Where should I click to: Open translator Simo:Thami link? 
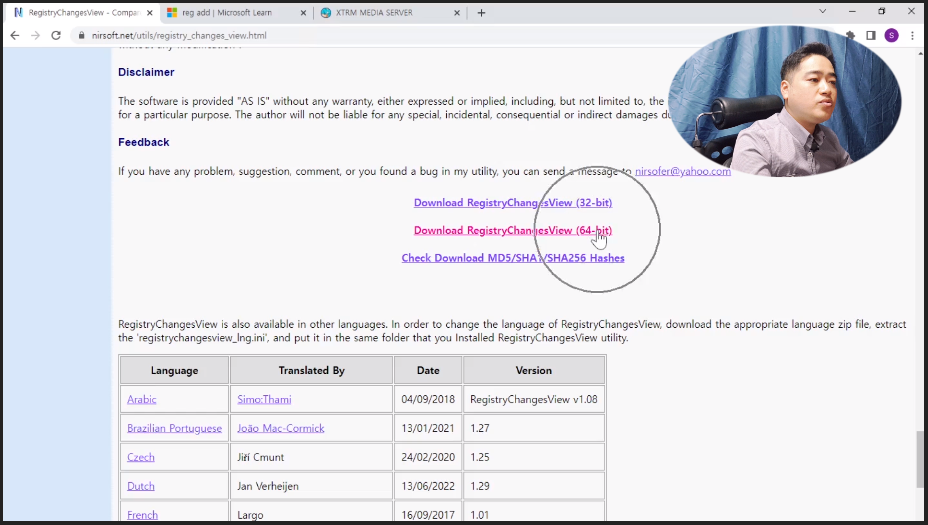pyautogui.click(x=264, y=400)
